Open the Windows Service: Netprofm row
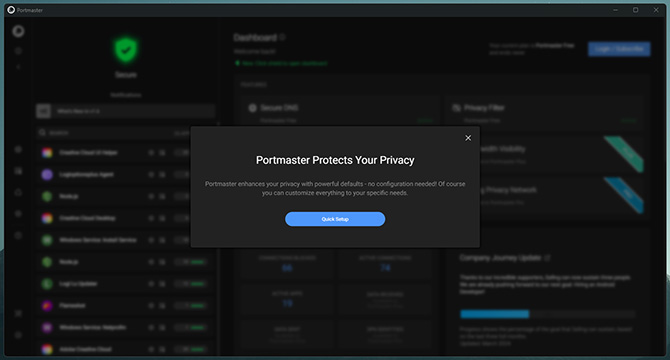This screenshot has height=360, width=670. point(125,328)
